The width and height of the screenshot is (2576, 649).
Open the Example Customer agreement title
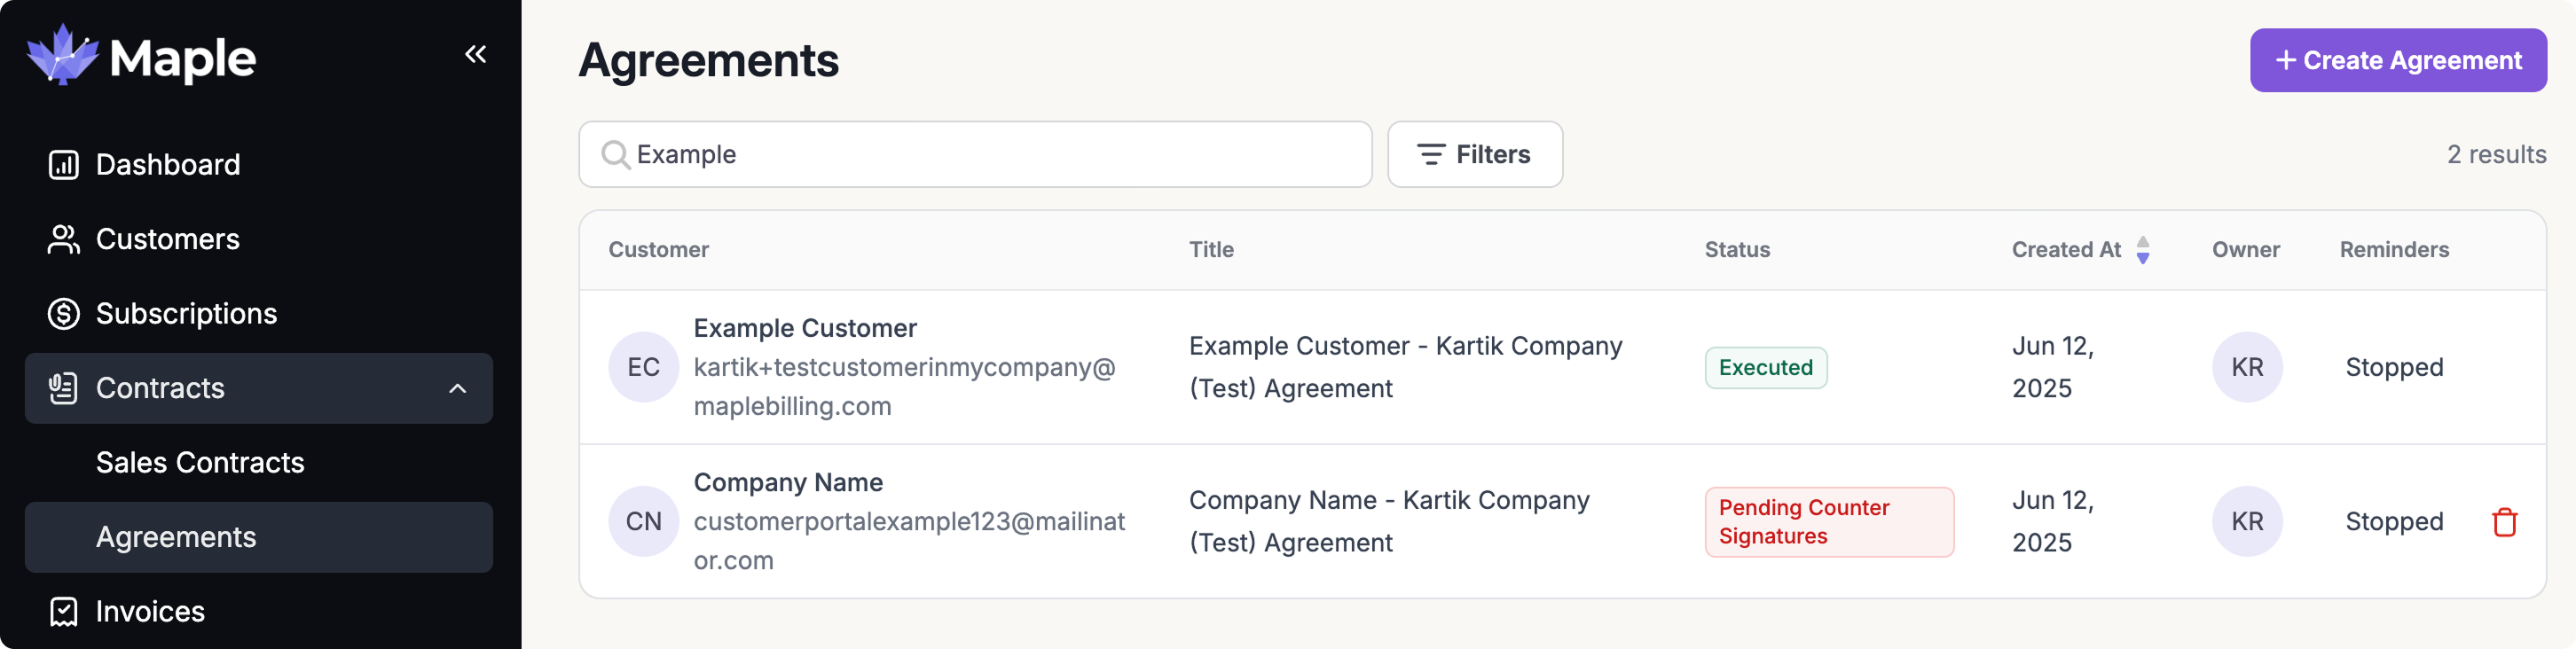tap(1404, 367)
